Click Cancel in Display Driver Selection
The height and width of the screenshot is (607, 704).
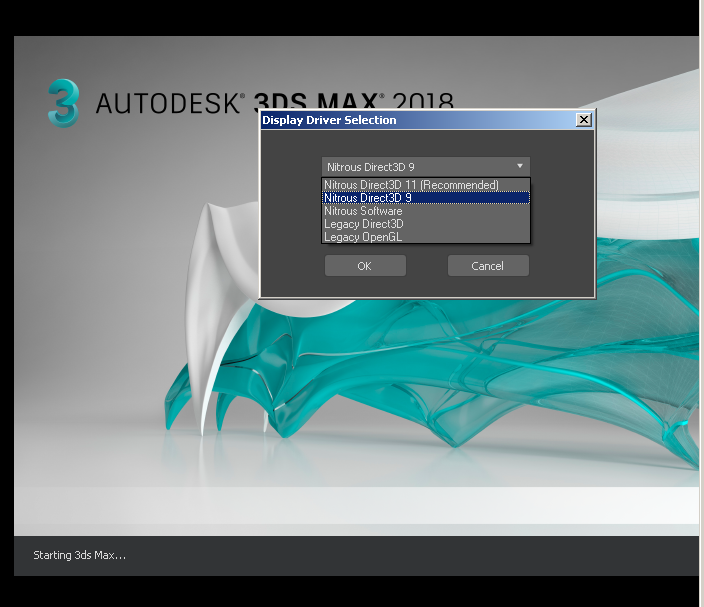point(488,266)
